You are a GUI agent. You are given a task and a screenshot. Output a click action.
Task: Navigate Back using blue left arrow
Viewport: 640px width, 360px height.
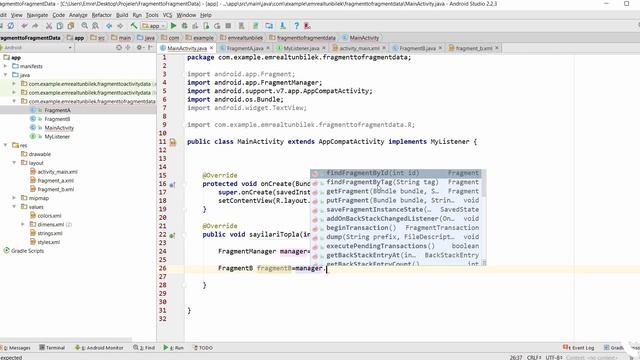click(109, 26)
